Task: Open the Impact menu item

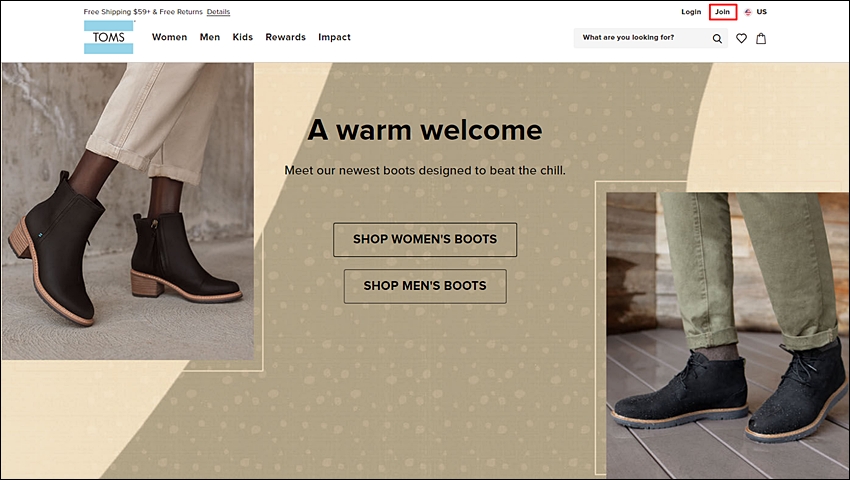Action: [334, 37]
